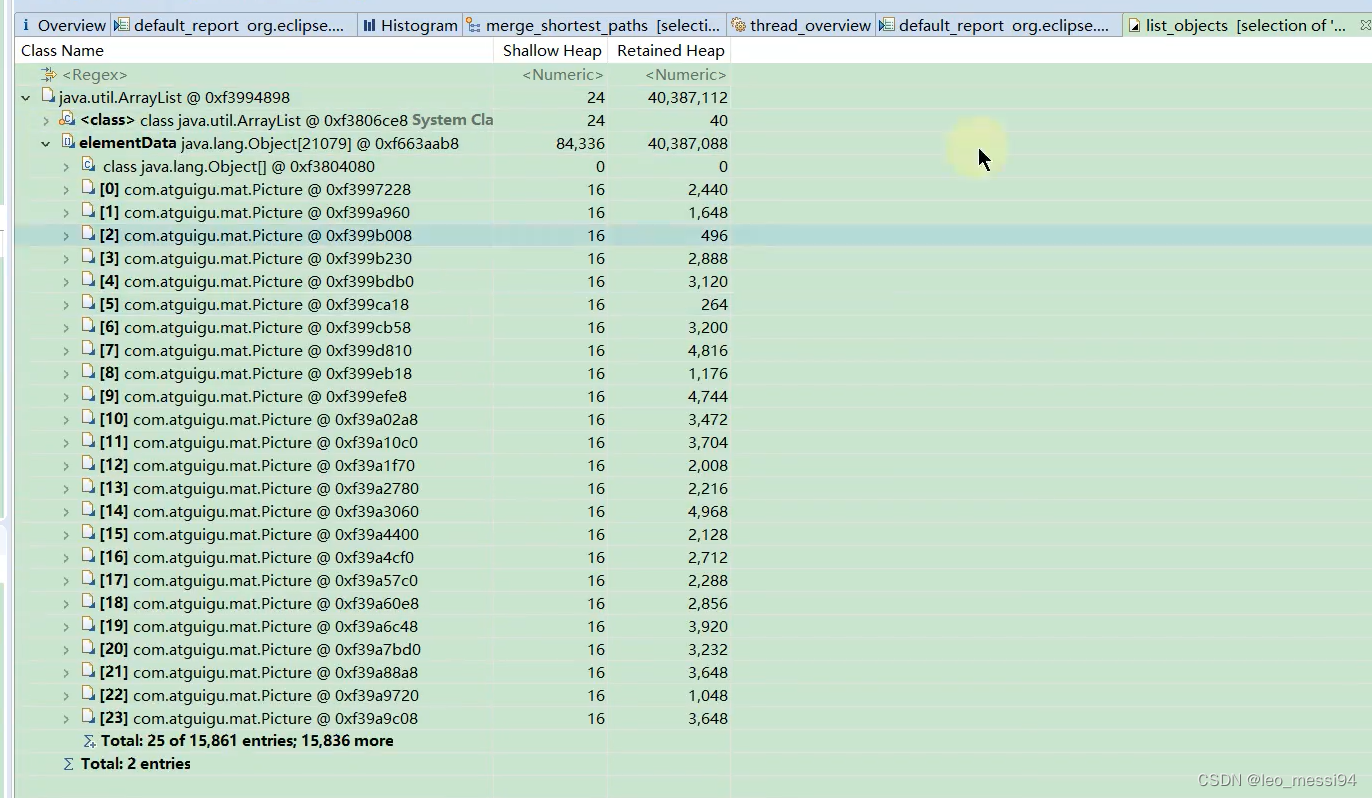Click retained heap value 264 for entry [5]
The height and width of the screenshot is (798, 1372).
point(714,305)
